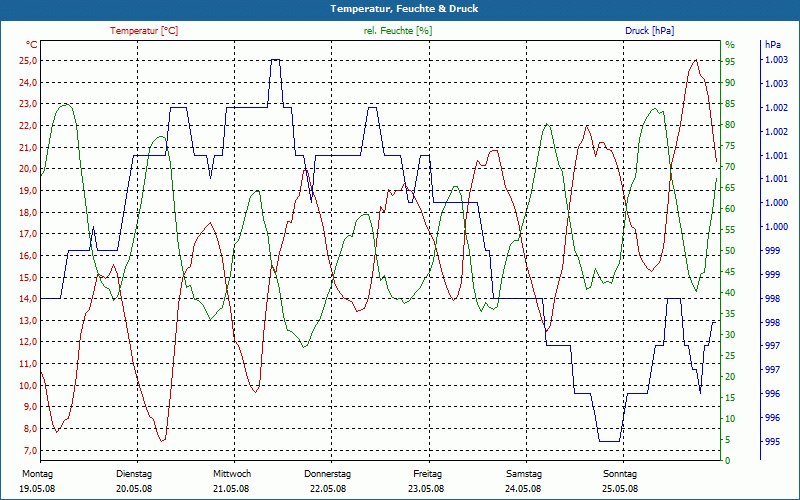Image resolution: width=800 pixels, height=500 pixels.
Task: Click the '7,0' temperature axis value
Action: 30,450
